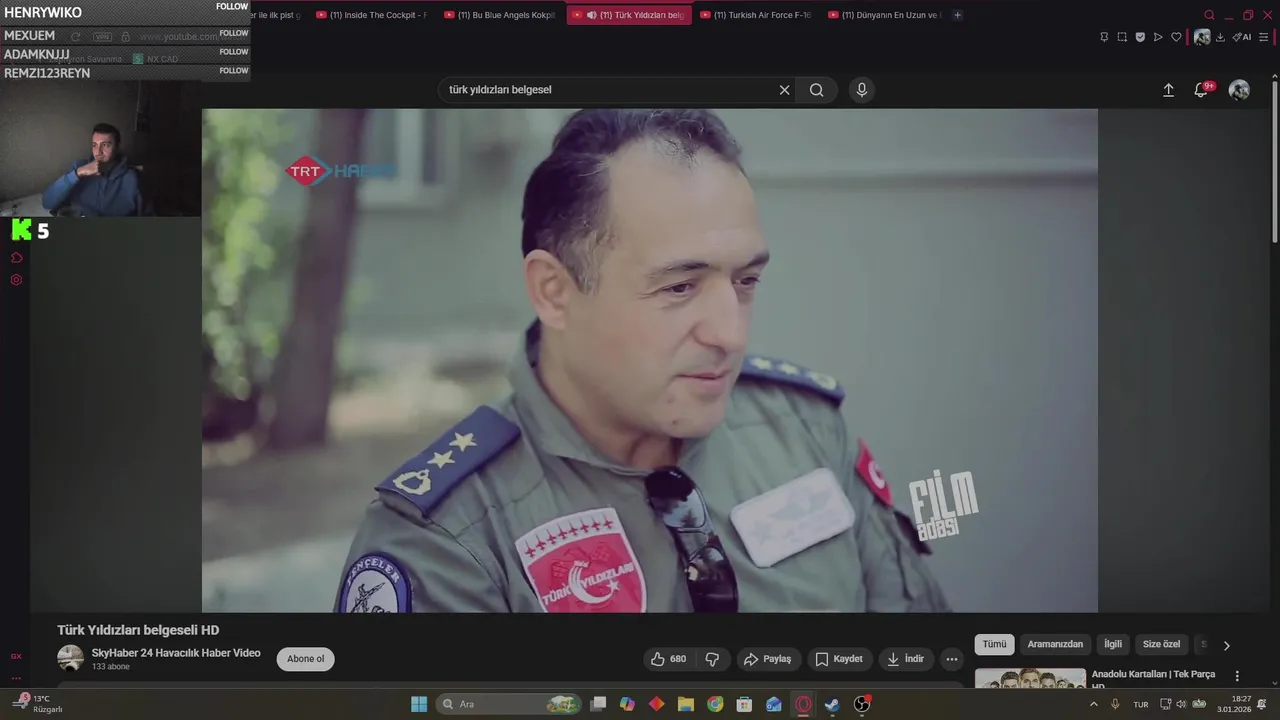Select the İlgili filter chip

point(1113,645)
